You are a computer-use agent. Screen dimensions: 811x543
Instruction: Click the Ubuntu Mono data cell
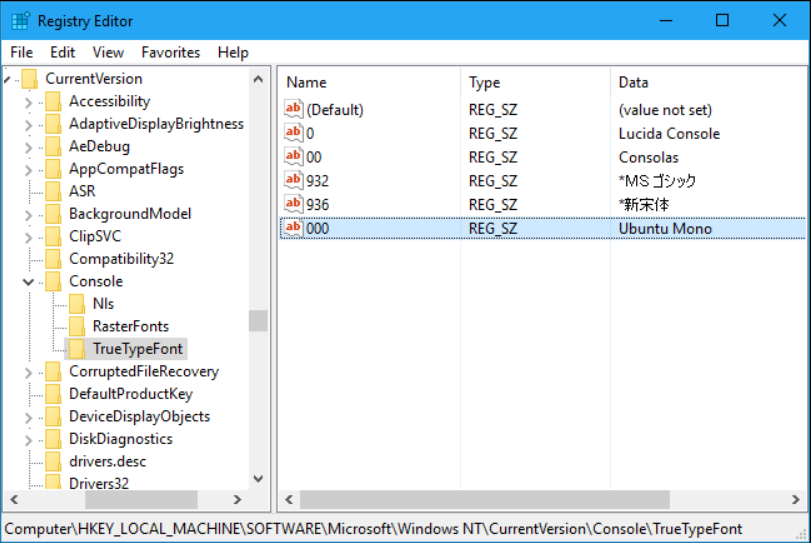click(x=665, y=229)
